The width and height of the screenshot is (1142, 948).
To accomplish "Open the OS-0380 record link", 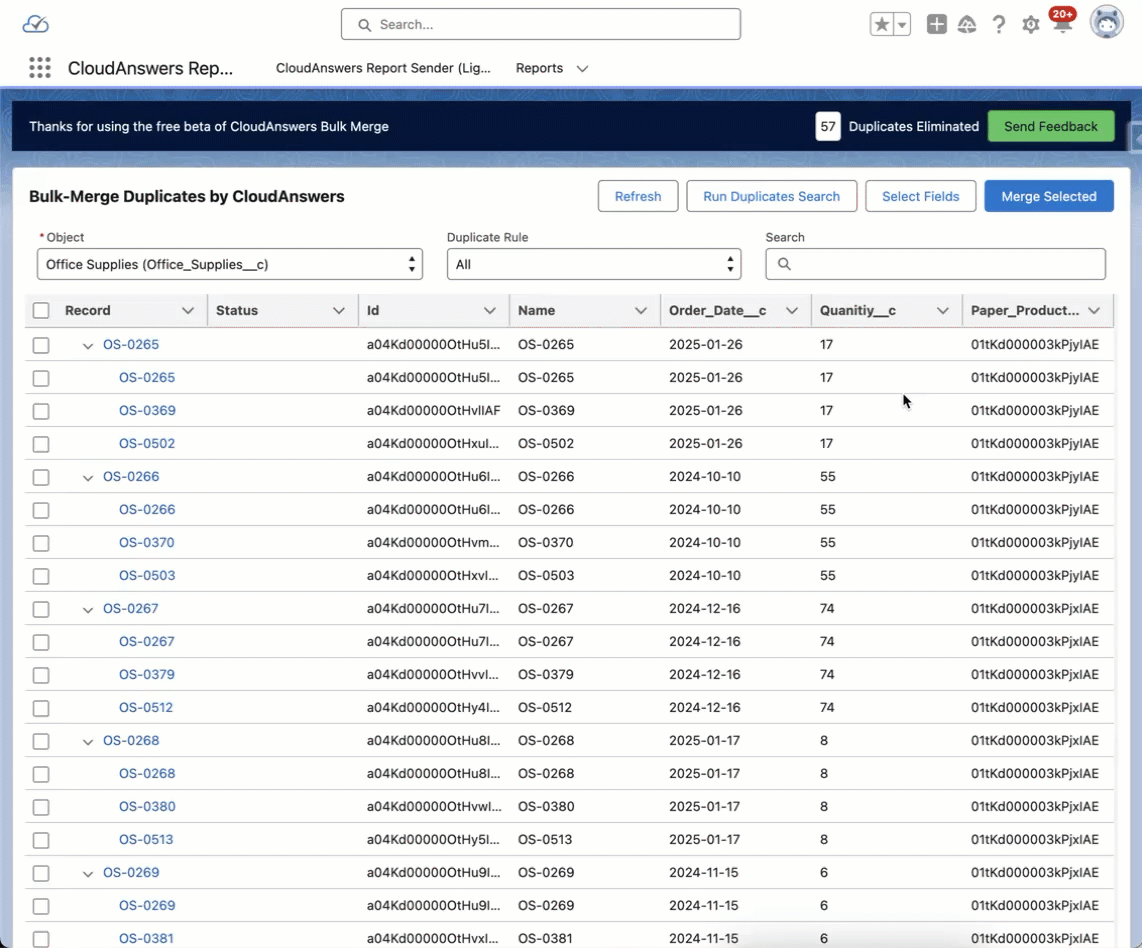I will point(147,807).
